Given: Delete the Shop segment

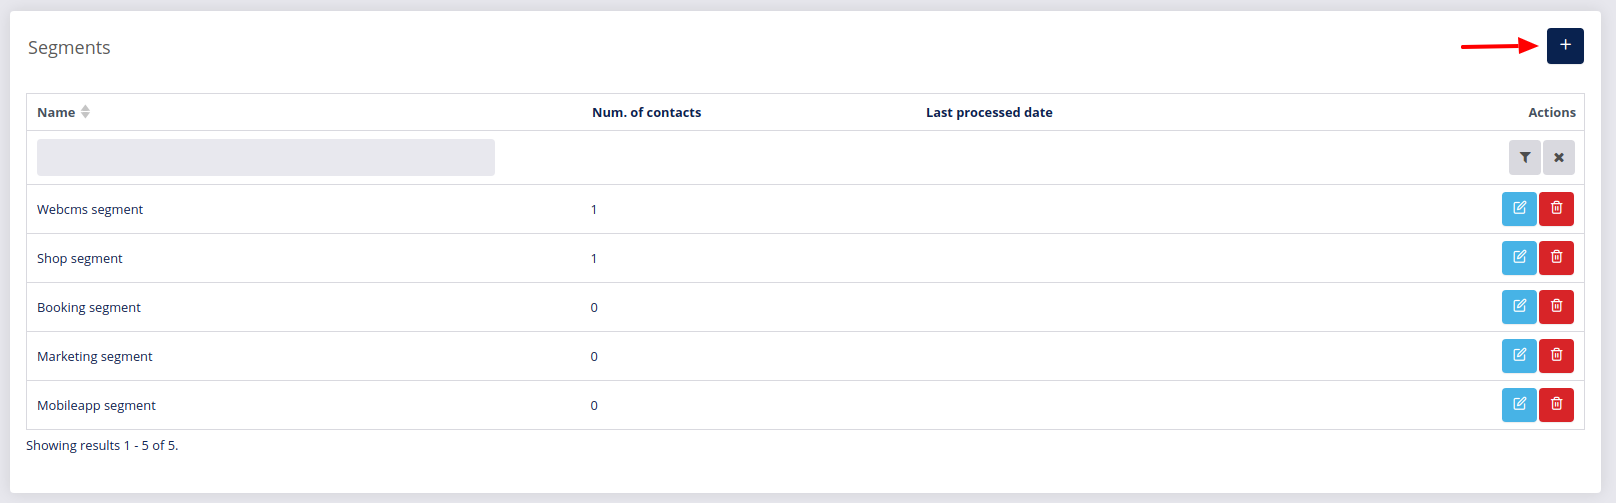Looking at the screenshot, I should pos(1556,258).
